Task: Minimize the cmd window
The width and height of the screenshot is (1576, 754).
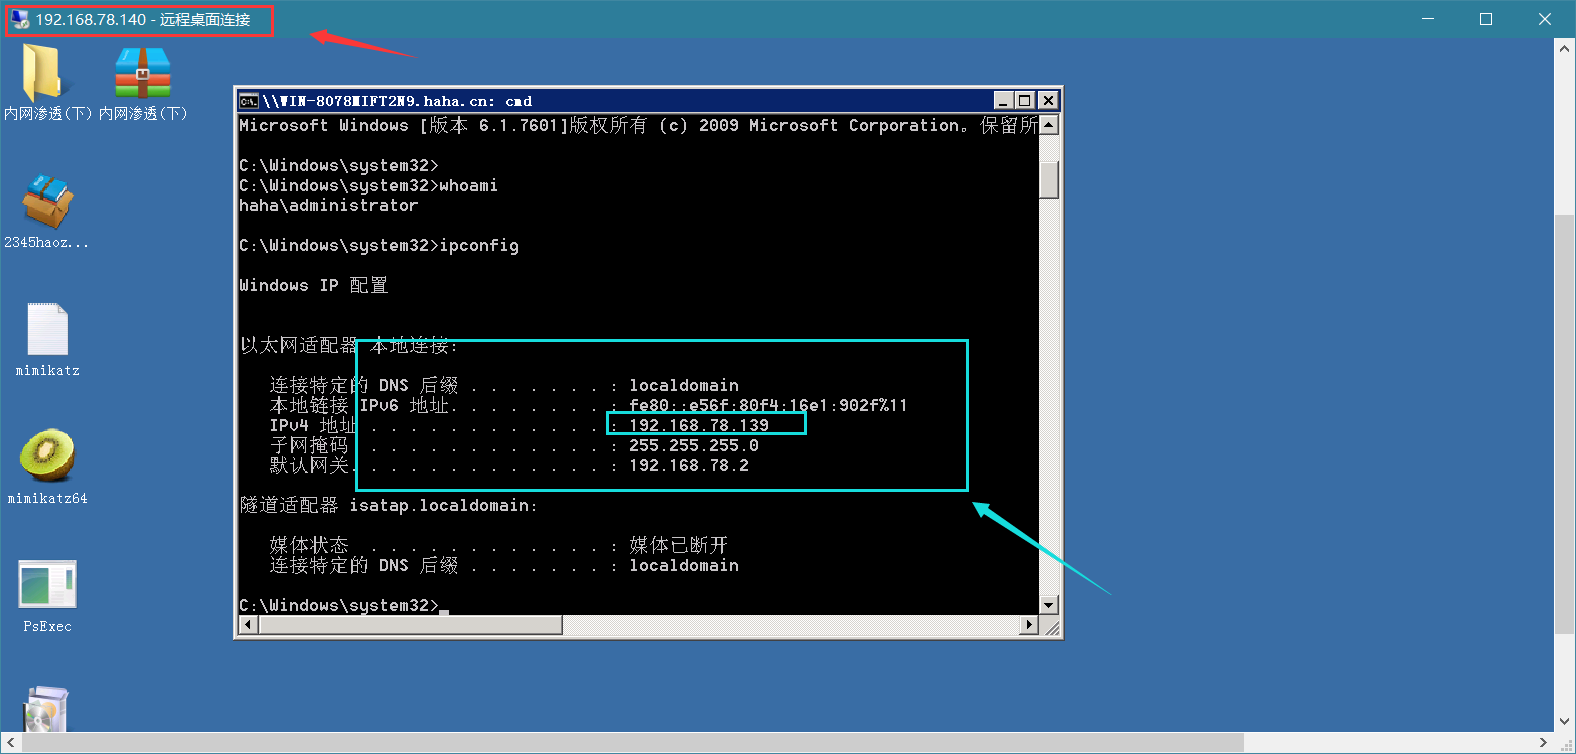Action: pos(1004,100)
